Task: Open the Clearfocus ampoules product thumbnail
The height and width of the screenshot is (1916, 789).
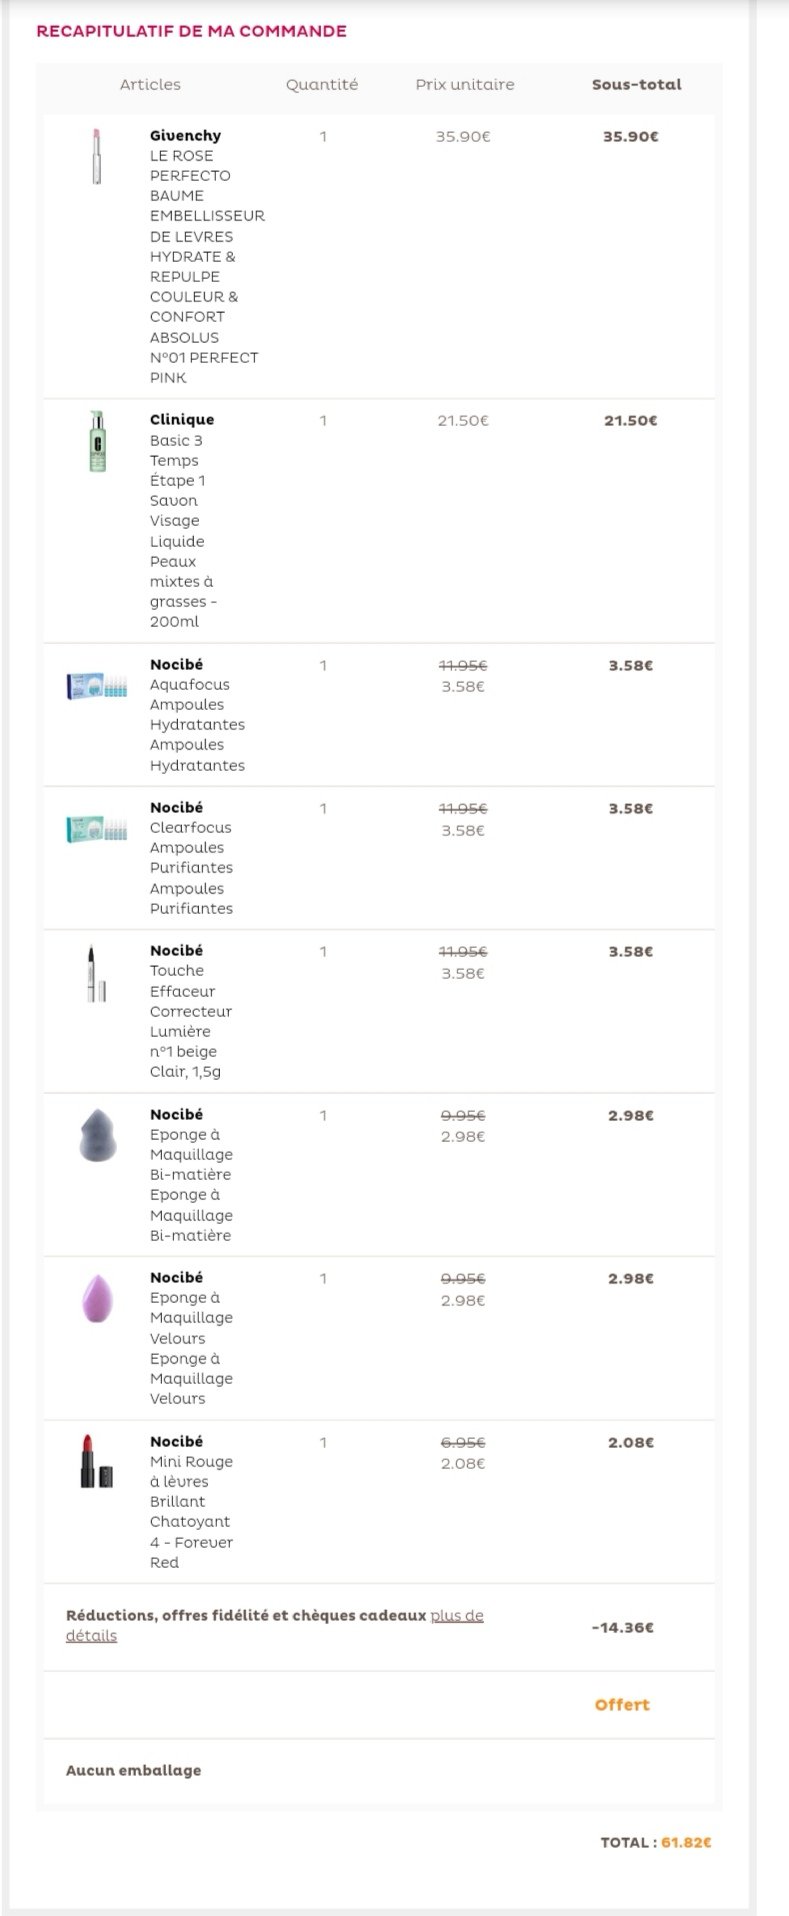Action: point(97,829)
